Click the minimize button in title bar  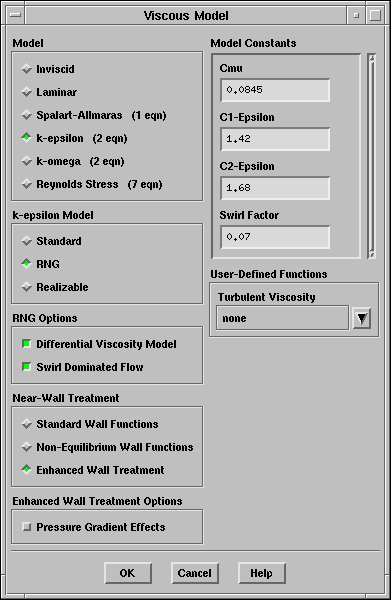[x=356, y=15]
